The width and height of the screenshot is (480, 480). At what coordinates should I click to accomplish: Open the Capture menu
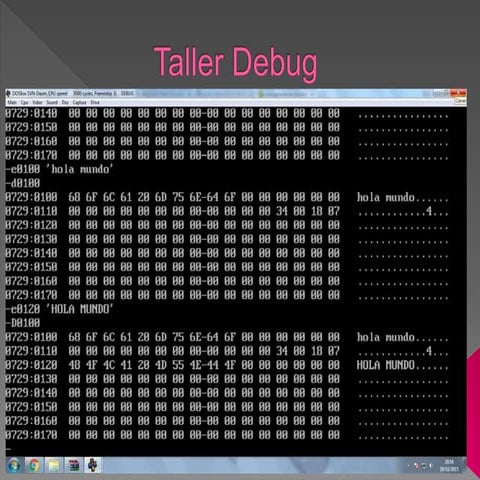click(x=79, y=102)
